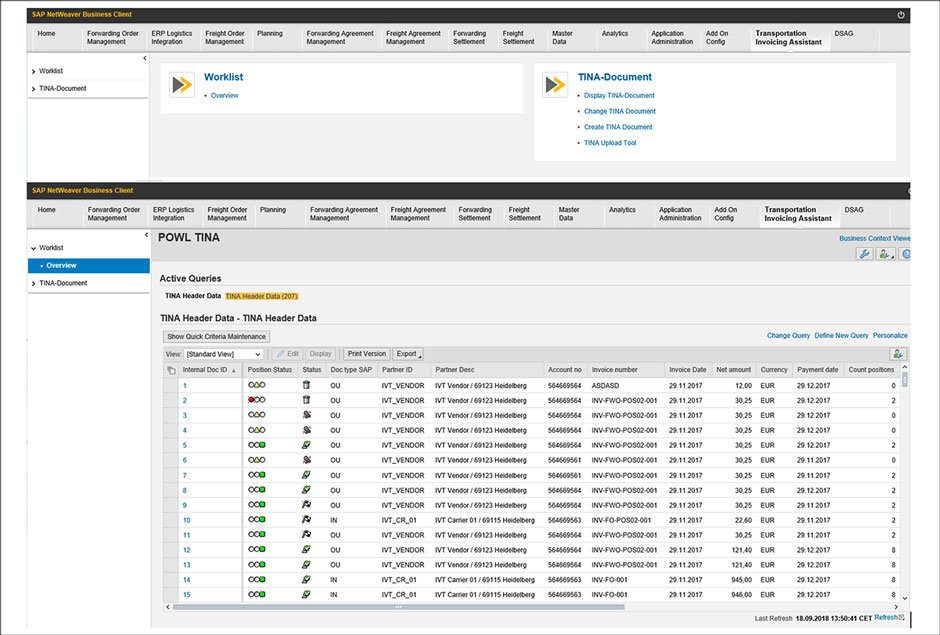The width and height of the screenshot is (940, 635).
Task: Open the Business Context Viewer link
Action: pos(875,239)
